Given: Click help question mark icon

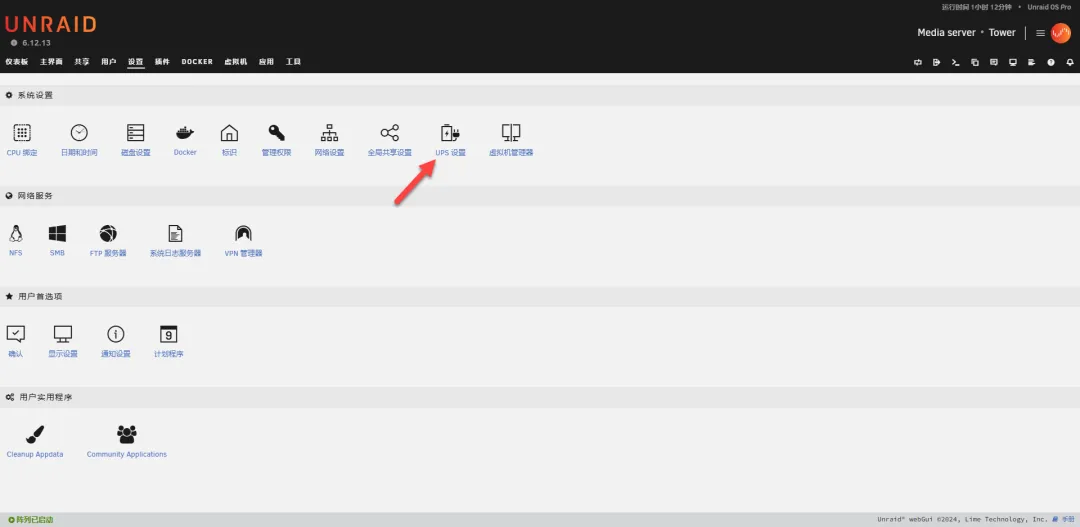Looking at the screenshot, I should [x=1050, y=62].
